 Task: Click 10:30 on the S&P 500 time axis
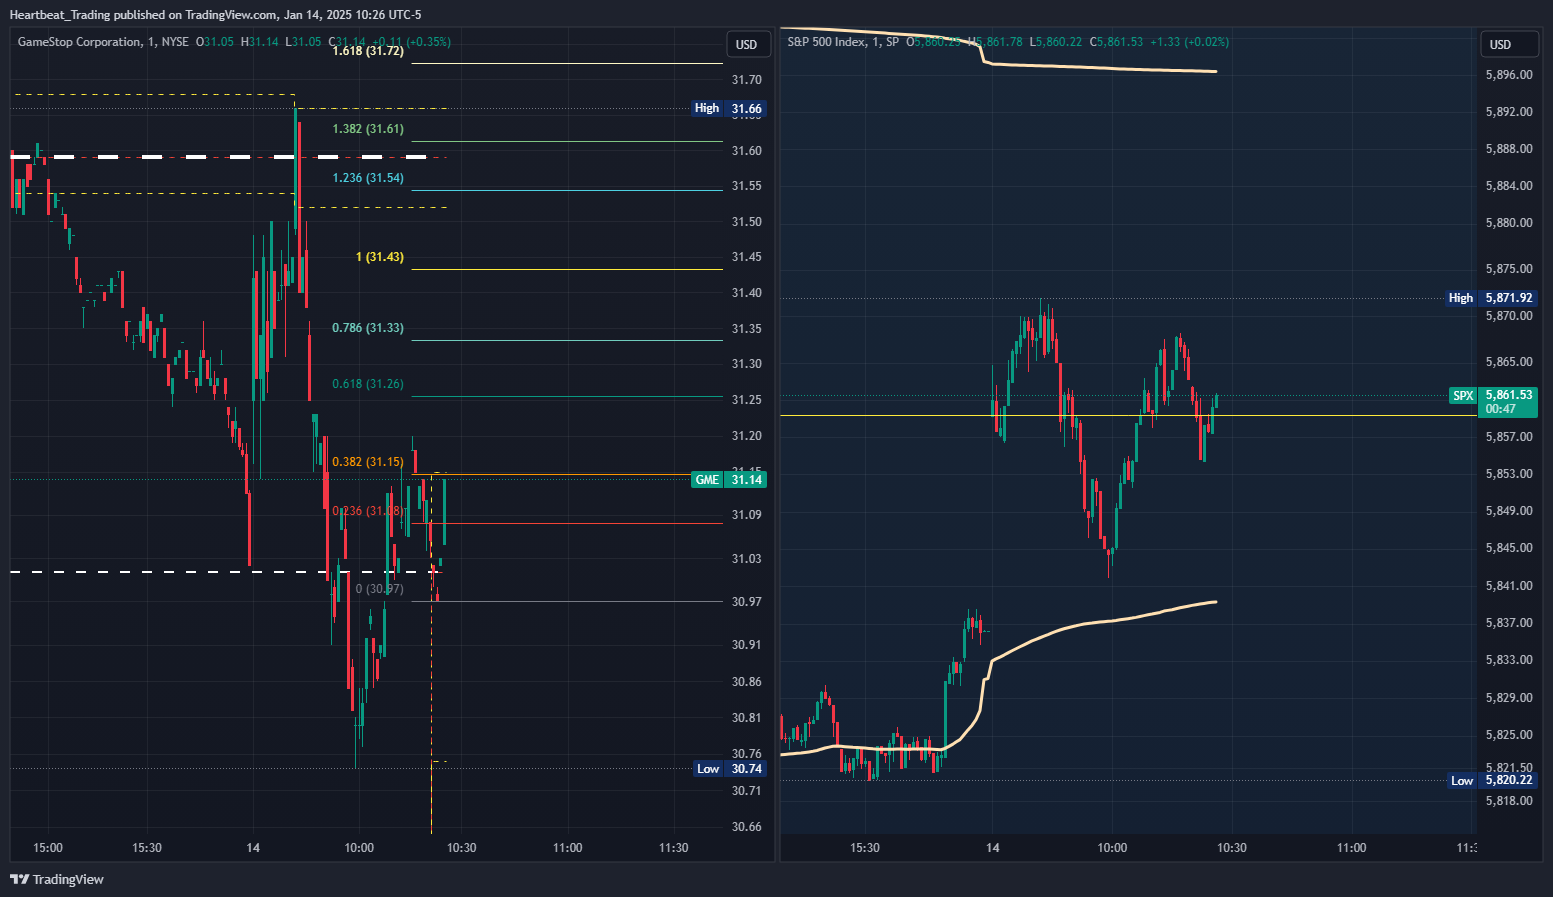click(1232, 848)
